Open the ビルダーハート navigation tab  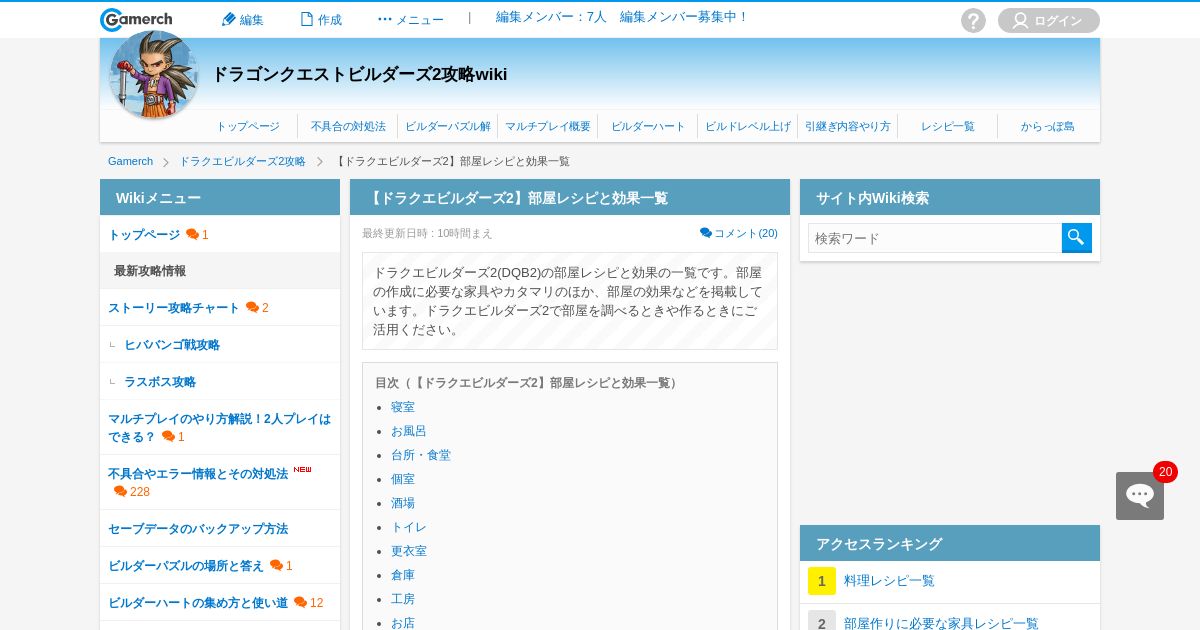648,126
